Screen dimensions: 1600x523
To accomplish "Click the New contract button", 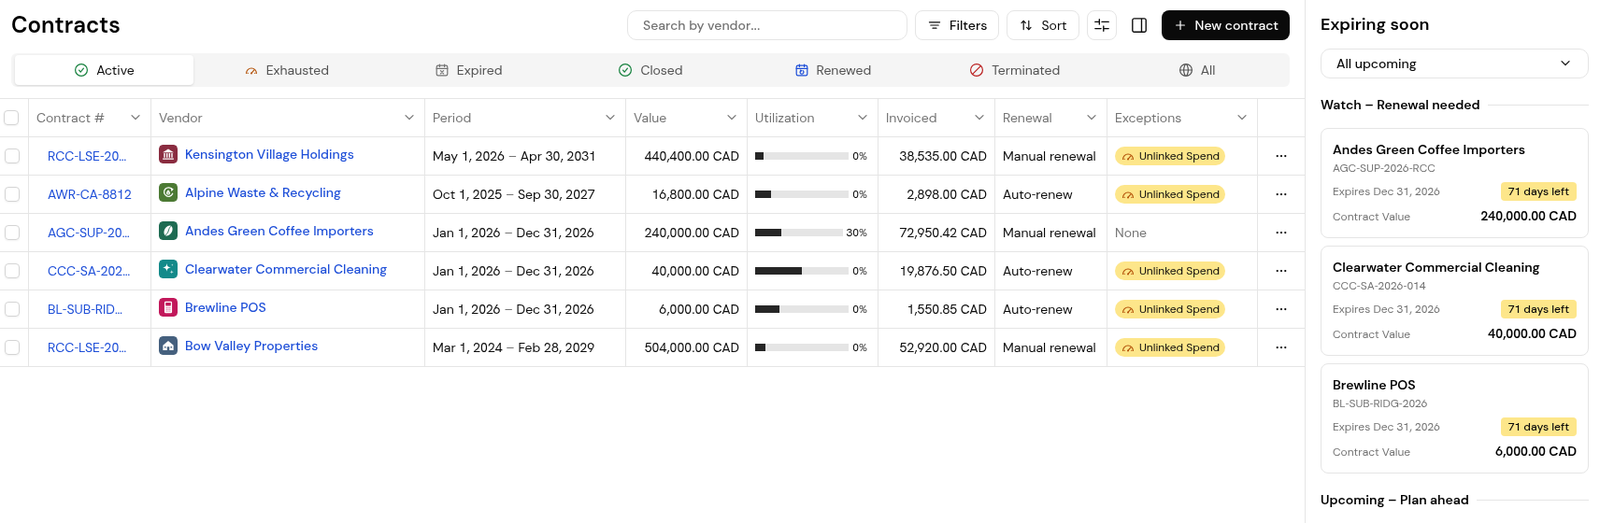I will click(x=1225, y=25).
